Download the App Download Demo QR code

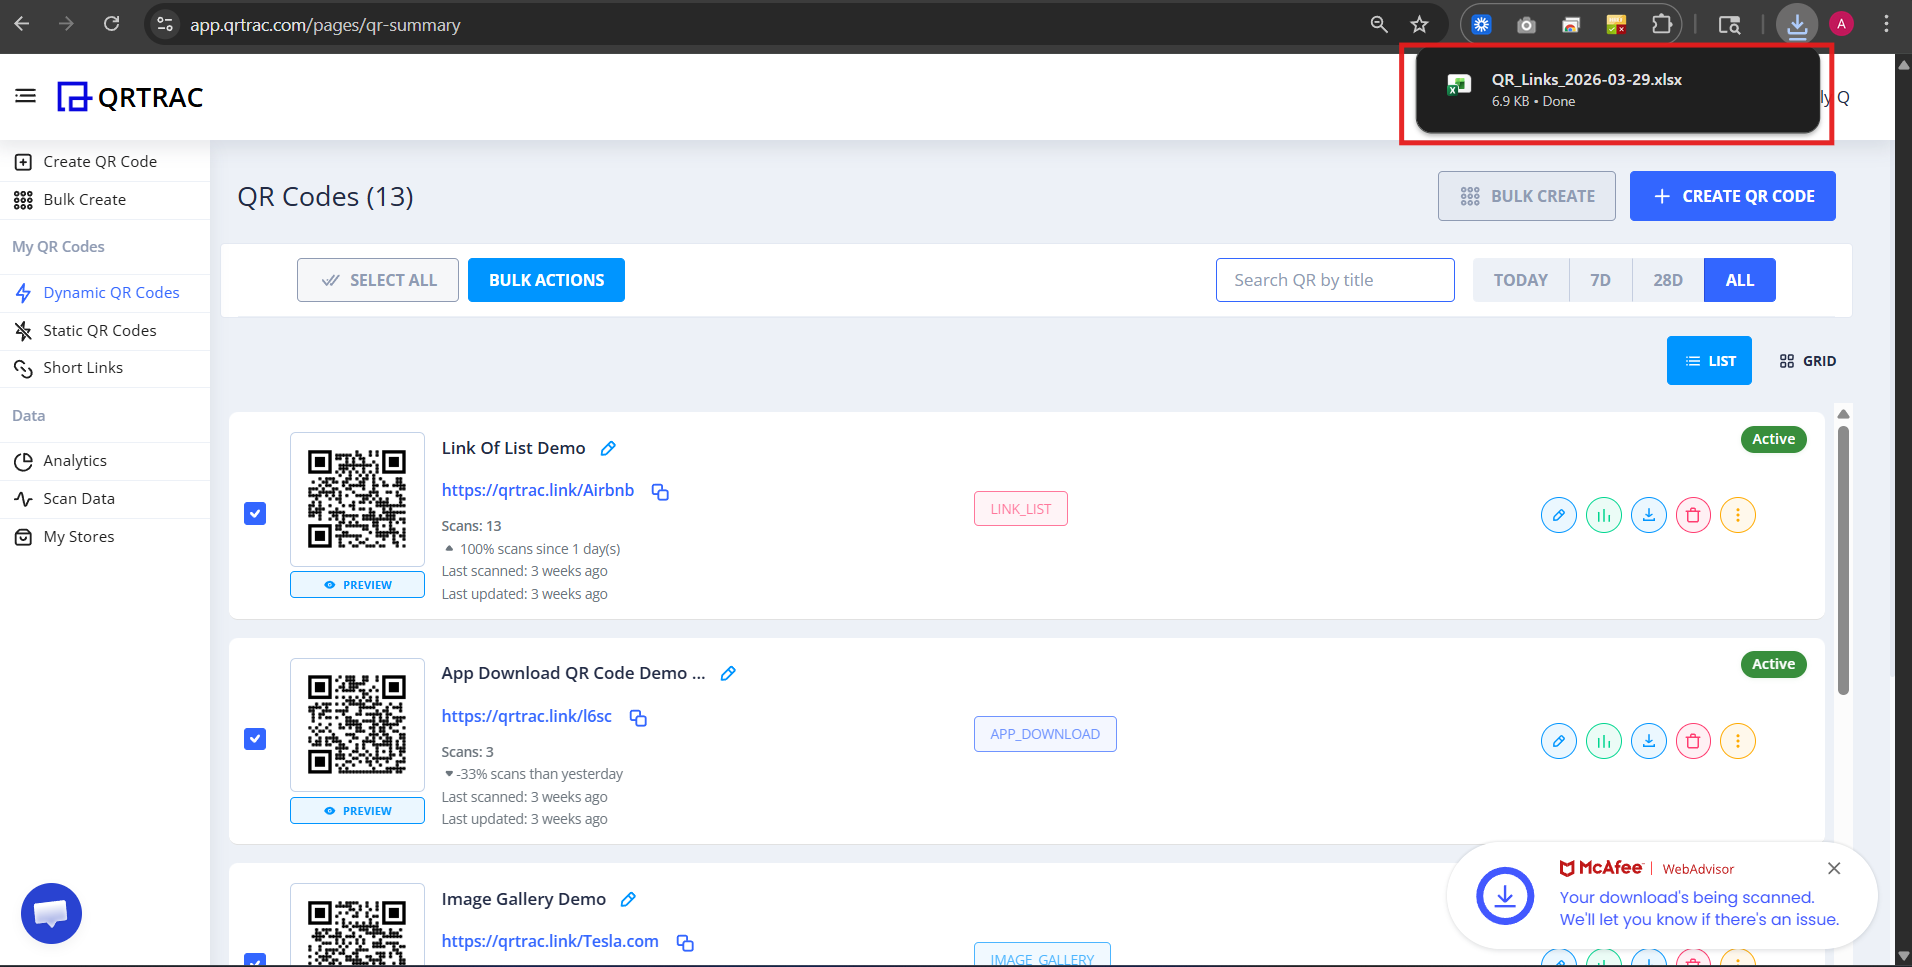coord(1648,741)
